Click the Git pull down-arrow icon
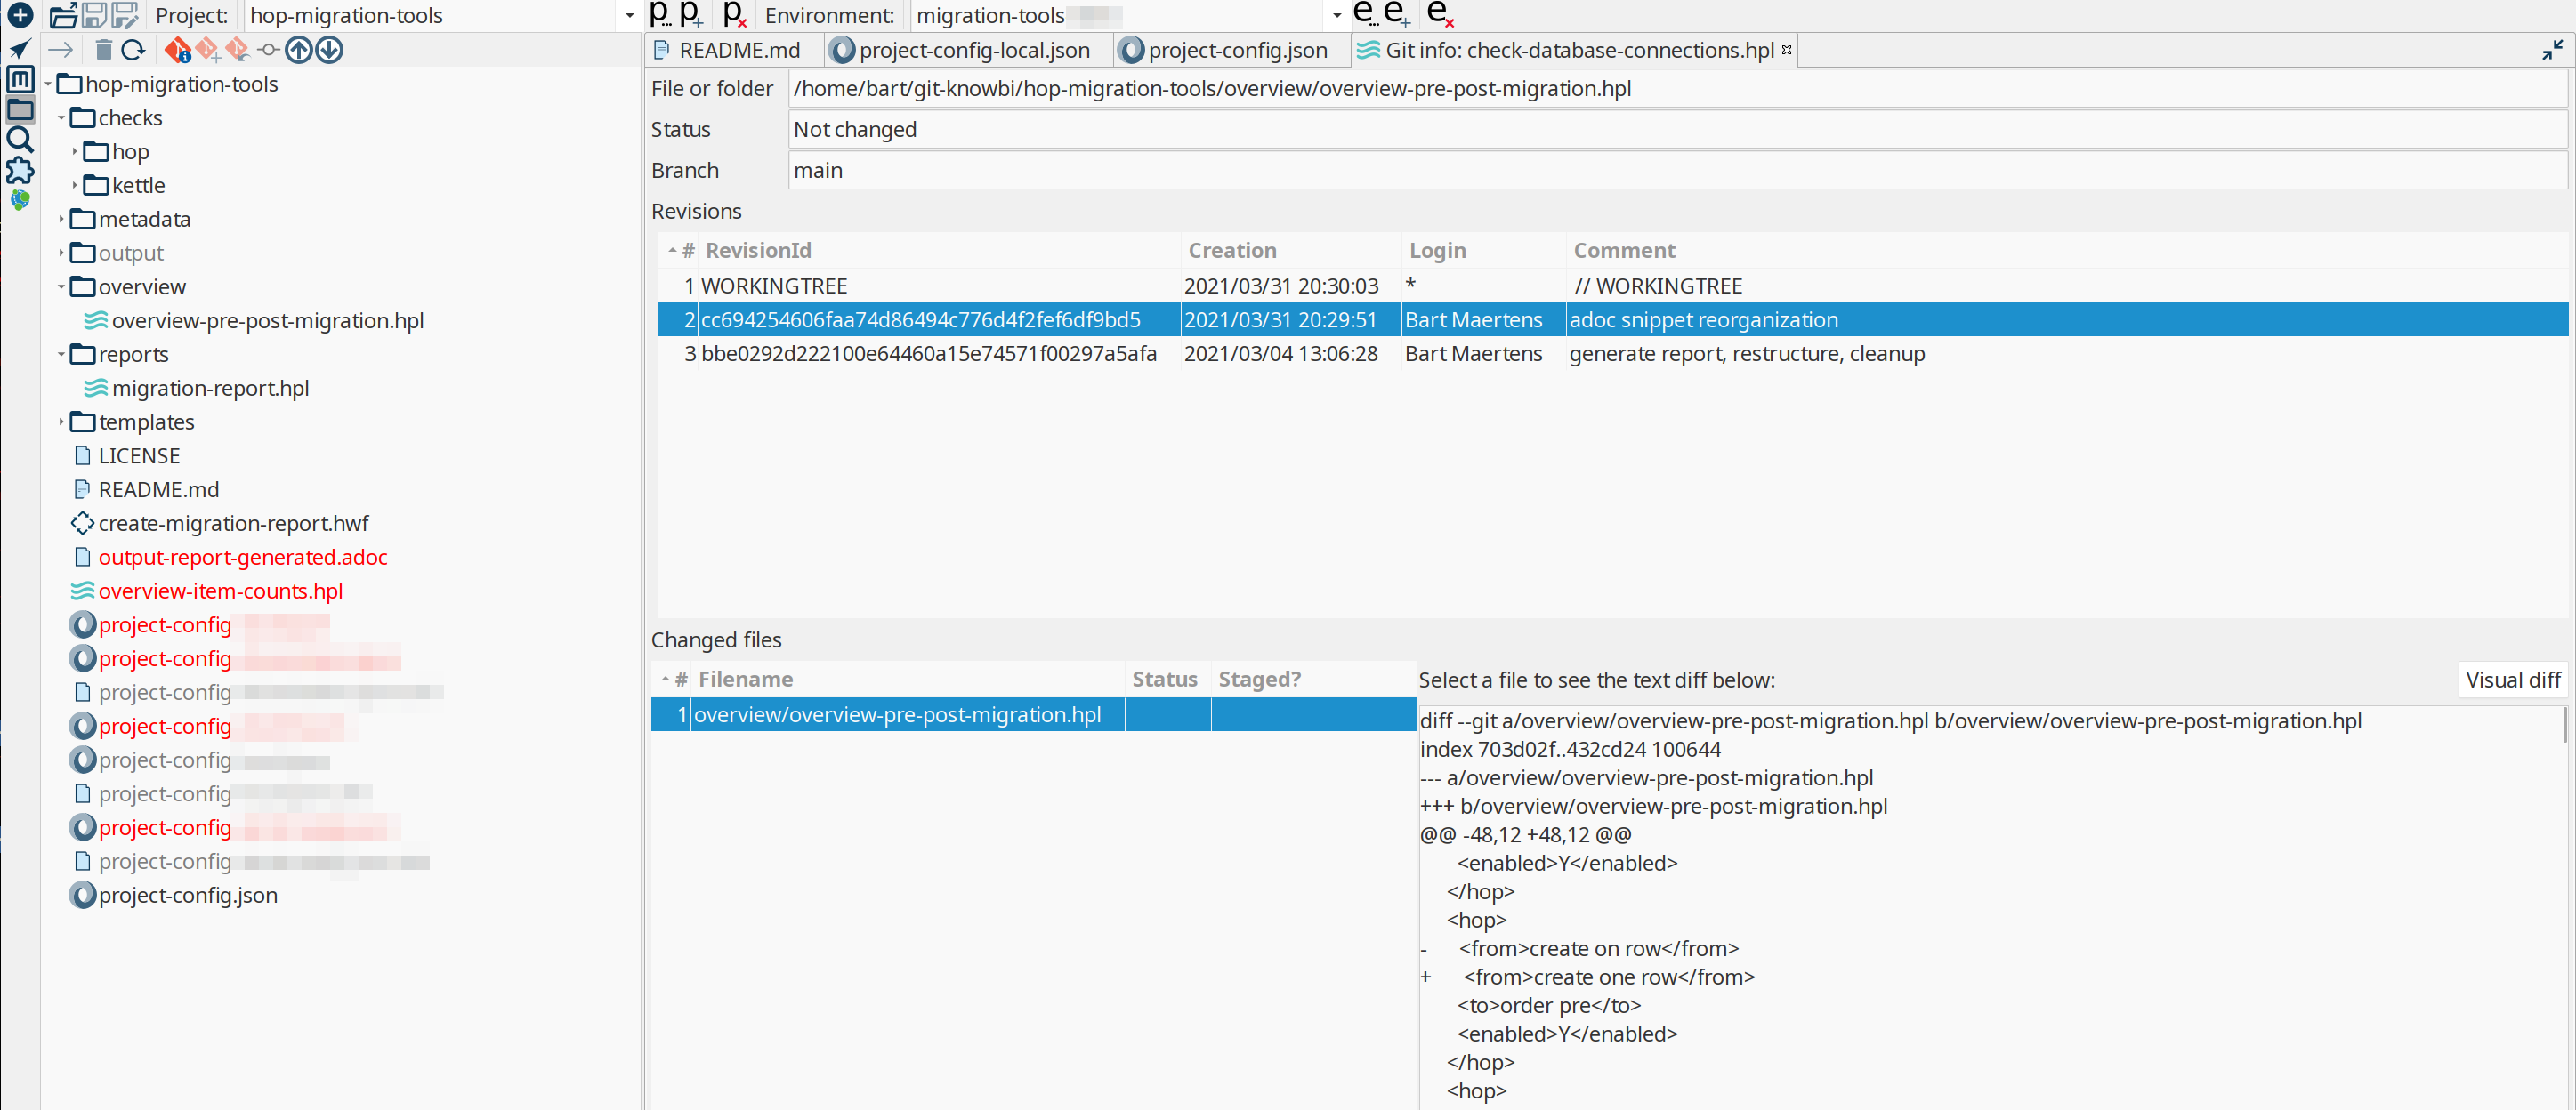Viewport: 2576px width, 1110px height. pos(329,50)
